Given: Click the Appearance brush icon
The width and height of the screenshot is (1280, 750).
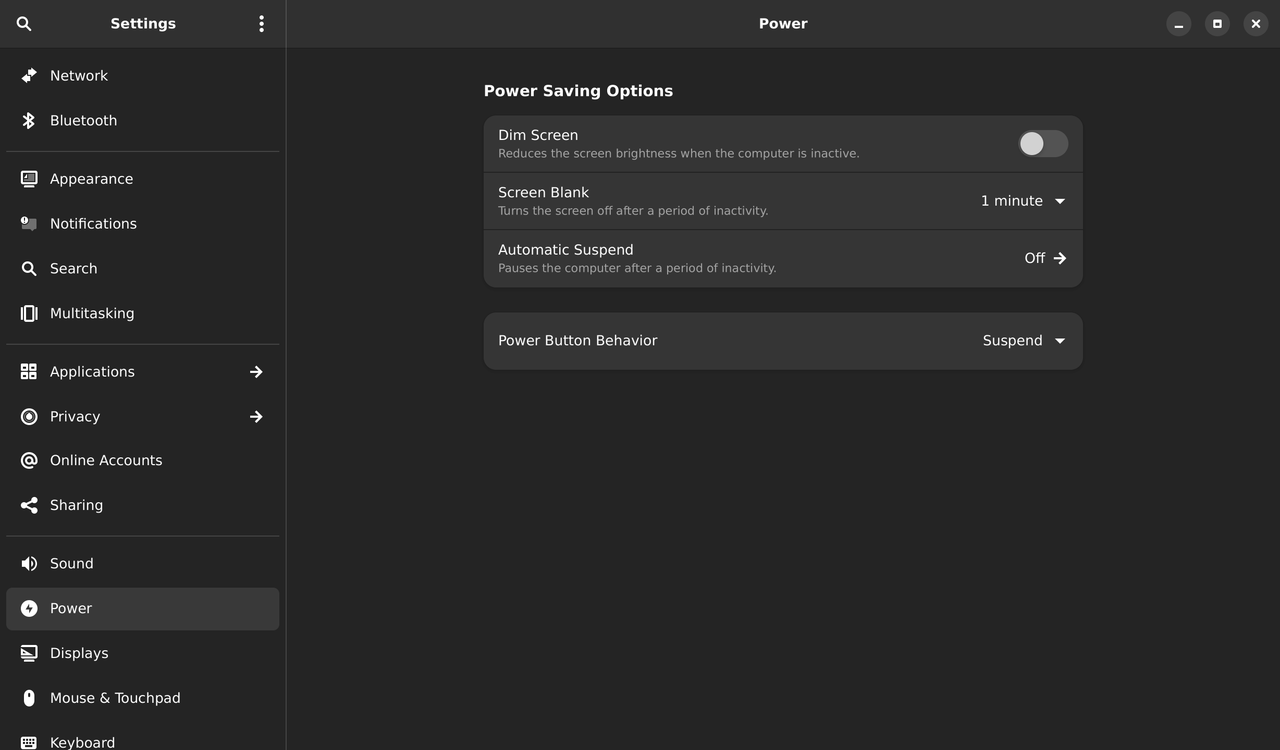Looking at the screenshot, I should (27, 178).
